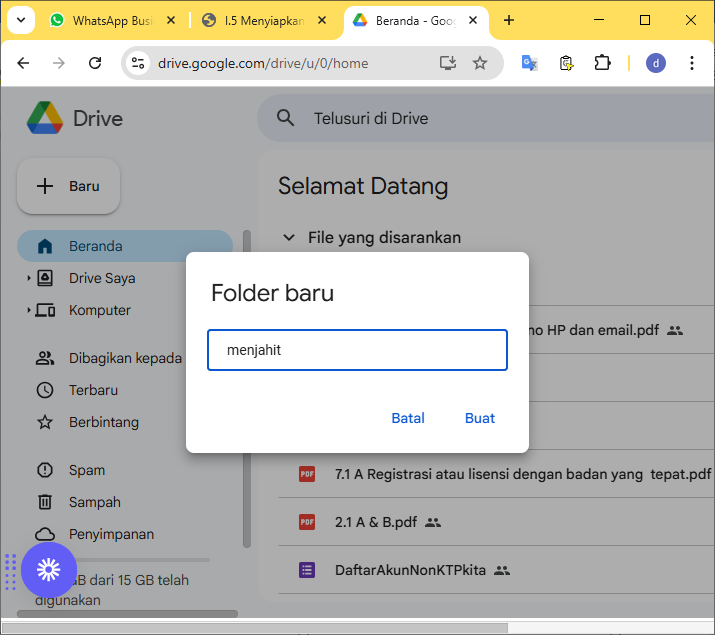Switch to the WhatsApp Business tab
715x635 pixels.
coord(112,20)
